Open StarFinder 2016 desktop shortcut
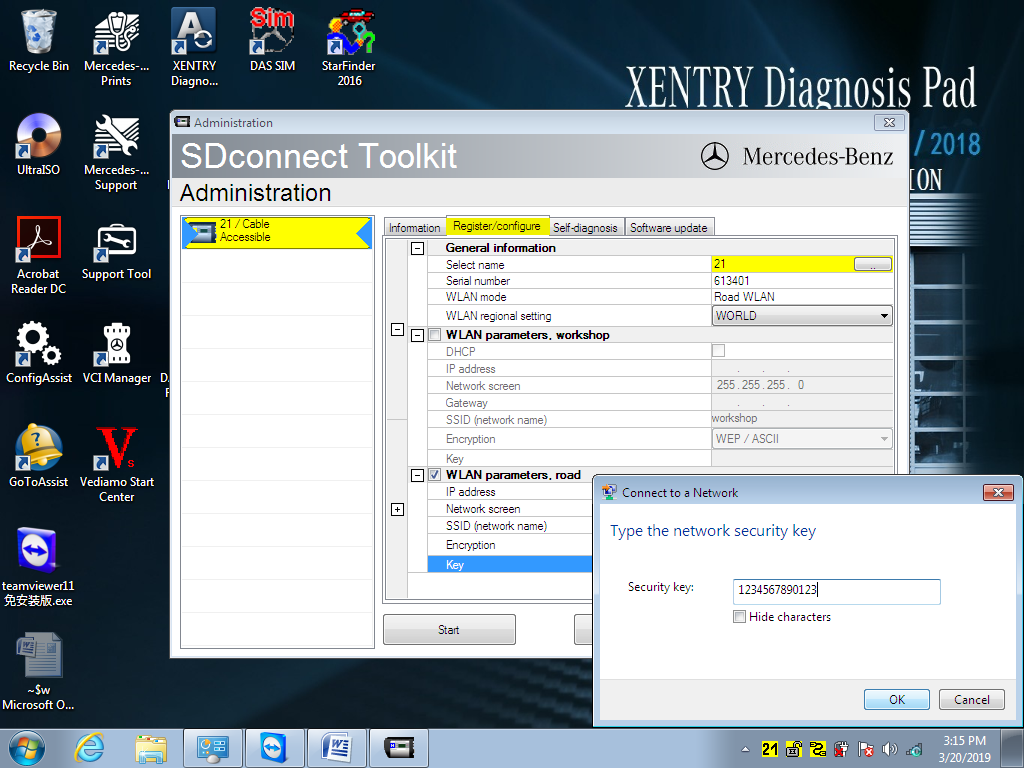1024x768 pixels. 349,48
